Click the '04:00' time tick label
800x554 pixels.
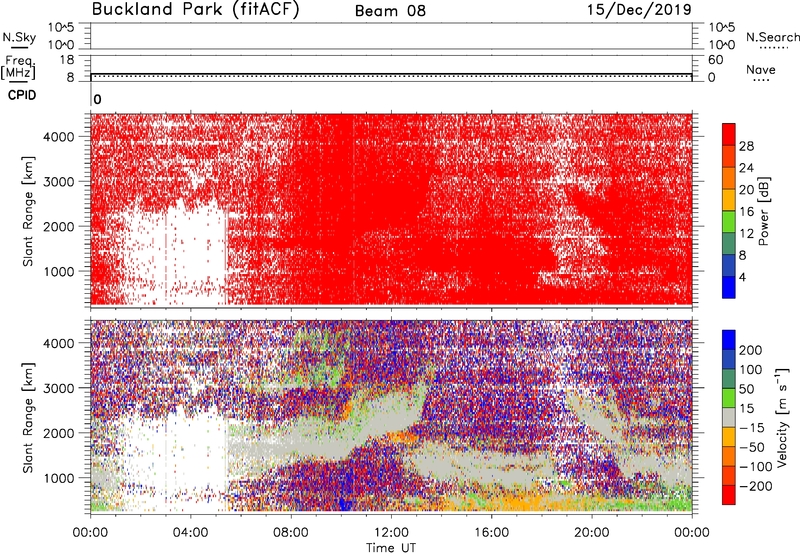tap(191, 533)
